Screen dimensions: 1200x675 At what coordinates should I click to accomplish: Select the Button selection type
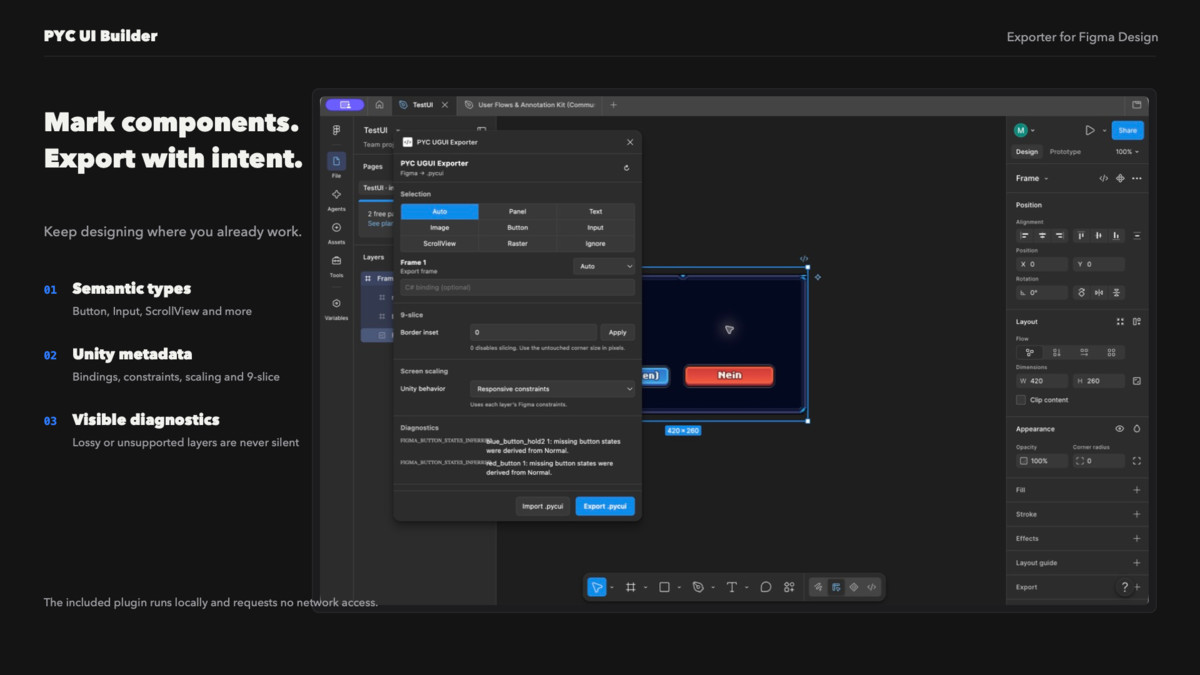point(517,228)
